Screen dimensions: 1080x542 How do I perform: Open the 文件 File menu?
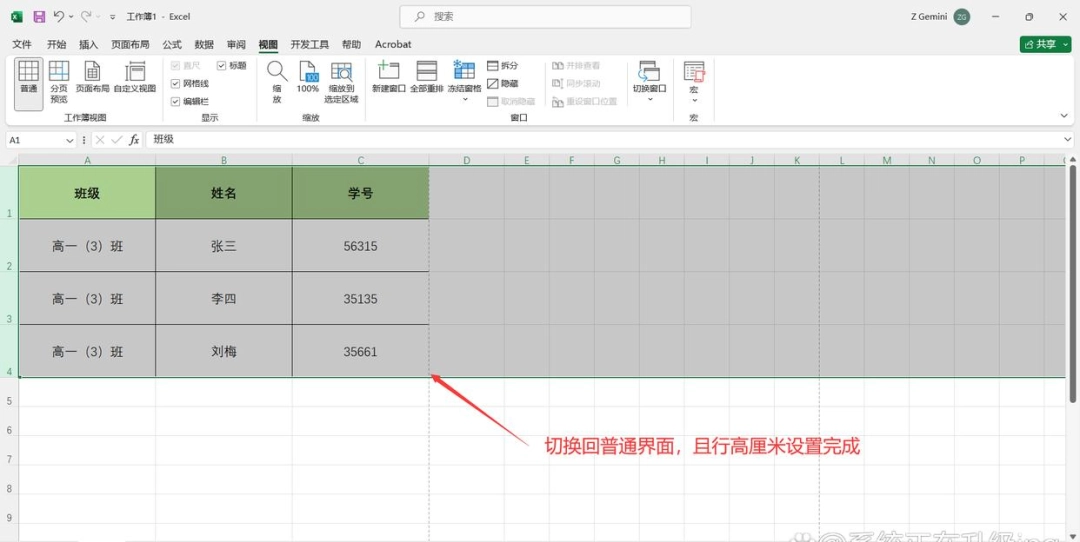coord(22,44)
